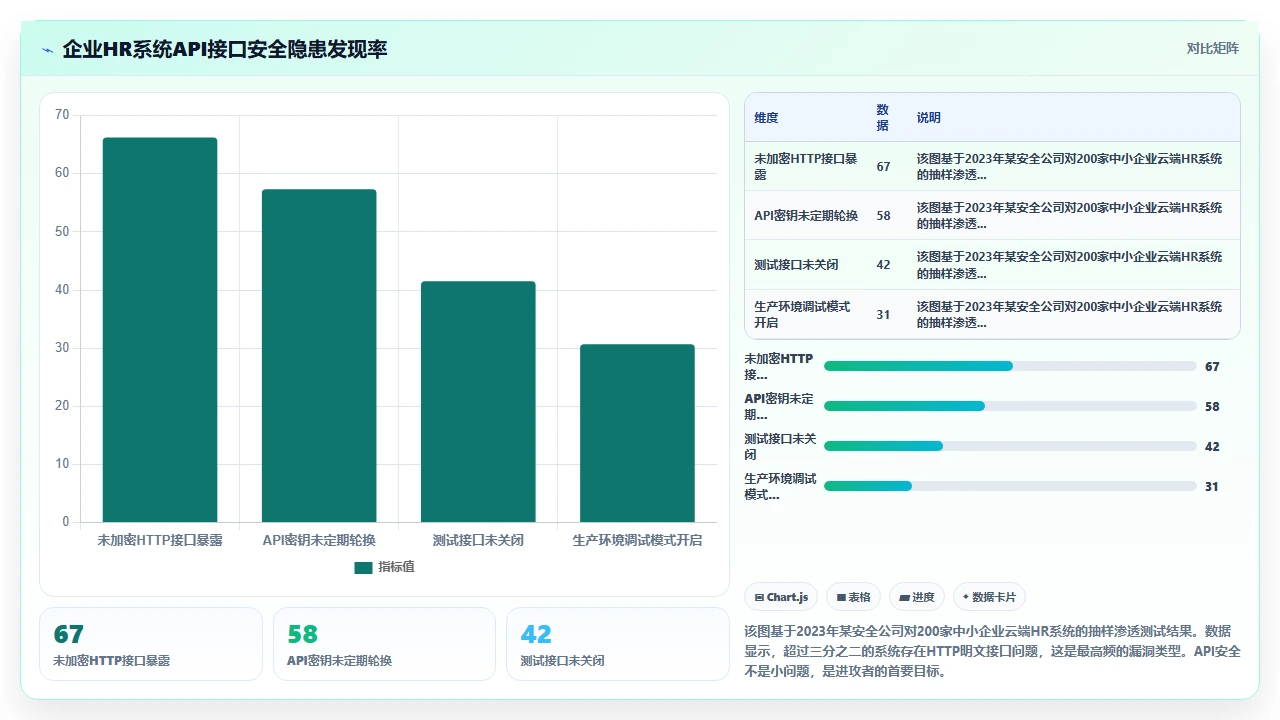The width and height of the screenshot is (1280, 720).
Task: Click the progress value 67 at right
Action: click(1212, 367)
